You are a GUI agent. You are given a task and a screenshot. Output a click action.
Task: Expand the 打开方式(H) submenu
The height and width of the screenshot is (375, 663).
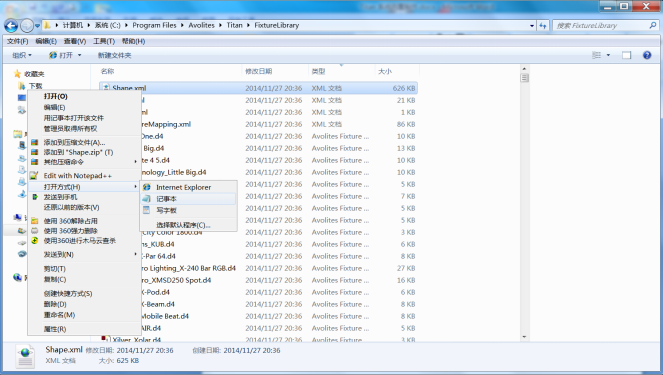coord(135,186)
